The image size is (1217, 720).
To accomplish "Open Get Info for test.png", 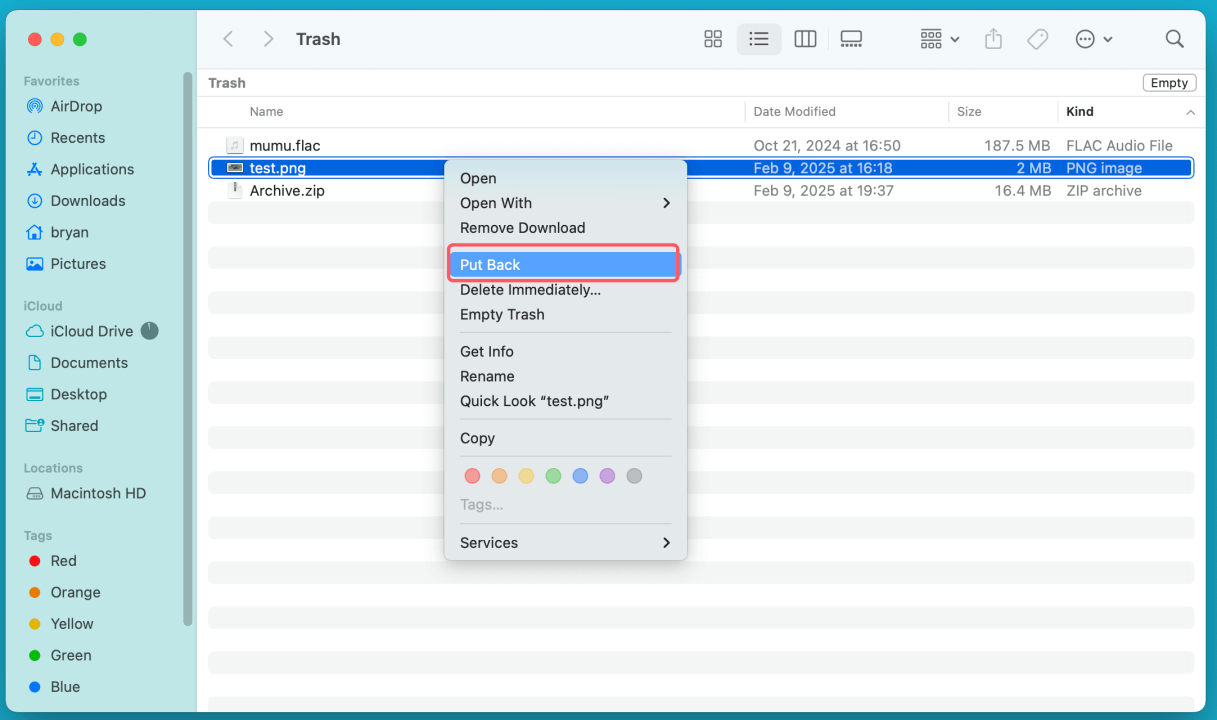I will coord(487,351).
